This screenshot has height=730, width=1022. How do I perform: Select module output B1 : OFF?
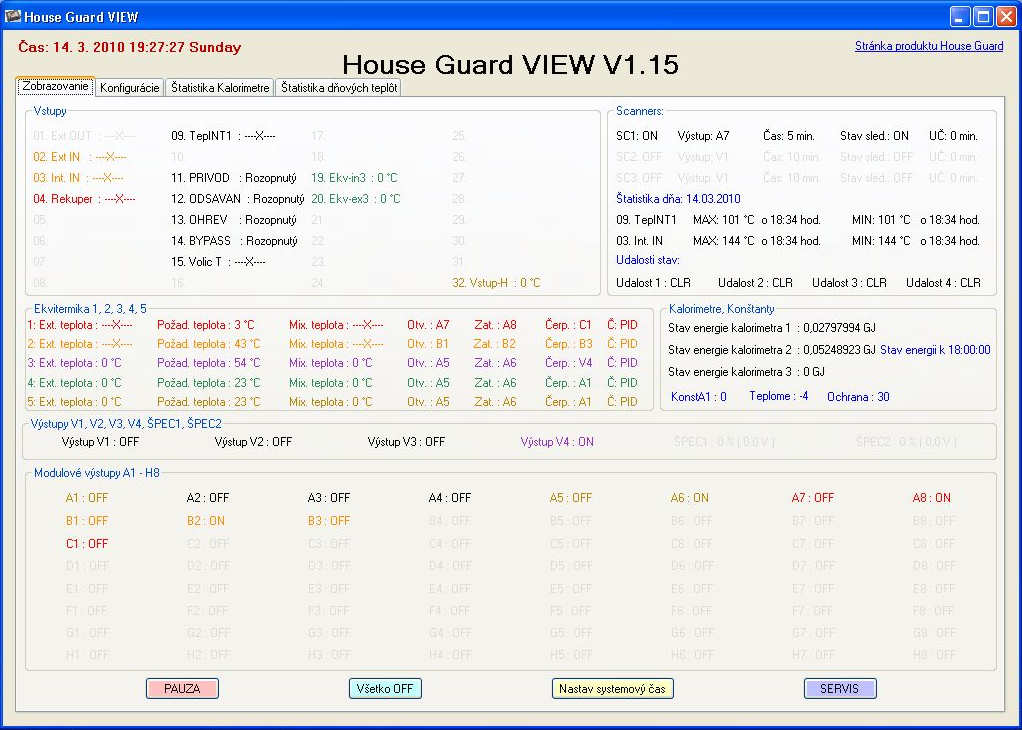click(87, 521)
